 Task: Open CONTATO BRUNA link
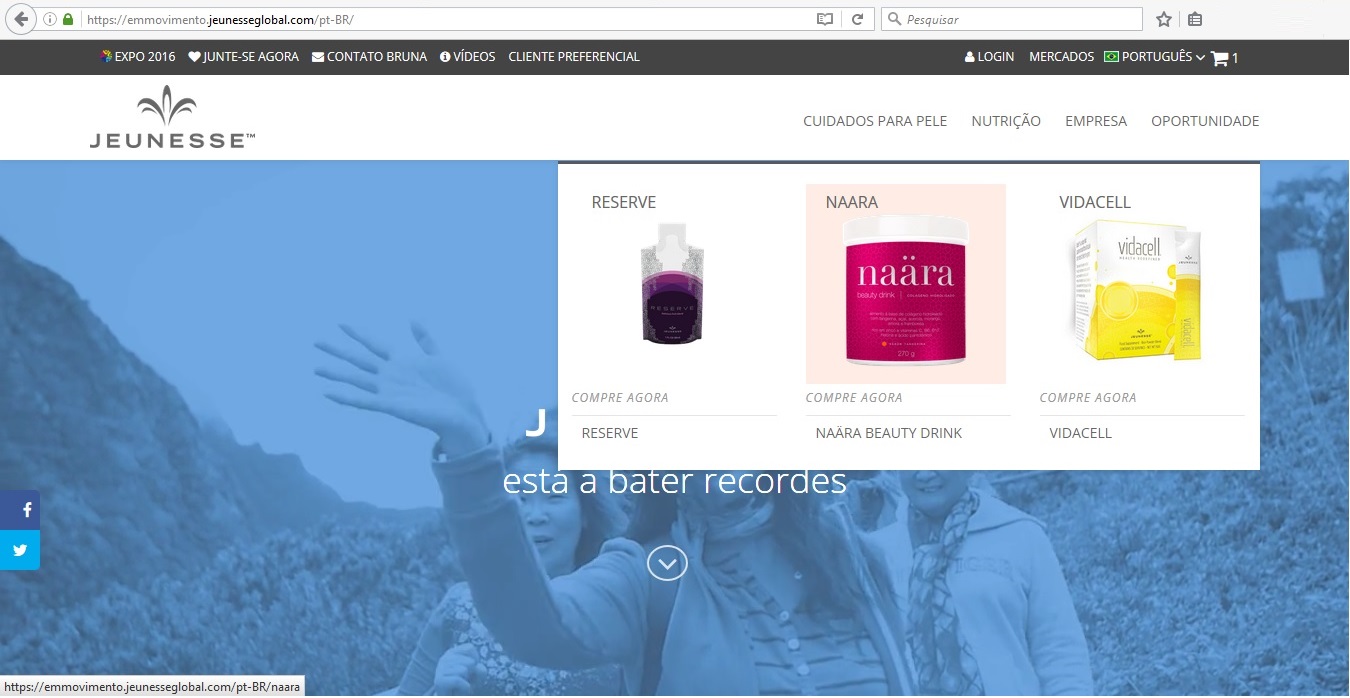click(x=370, y=57)
